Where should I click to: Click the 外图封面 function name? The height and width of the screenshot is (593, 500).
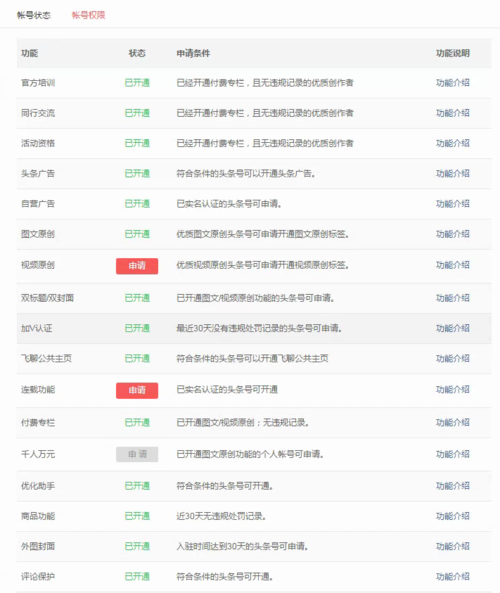coord(38,546)
